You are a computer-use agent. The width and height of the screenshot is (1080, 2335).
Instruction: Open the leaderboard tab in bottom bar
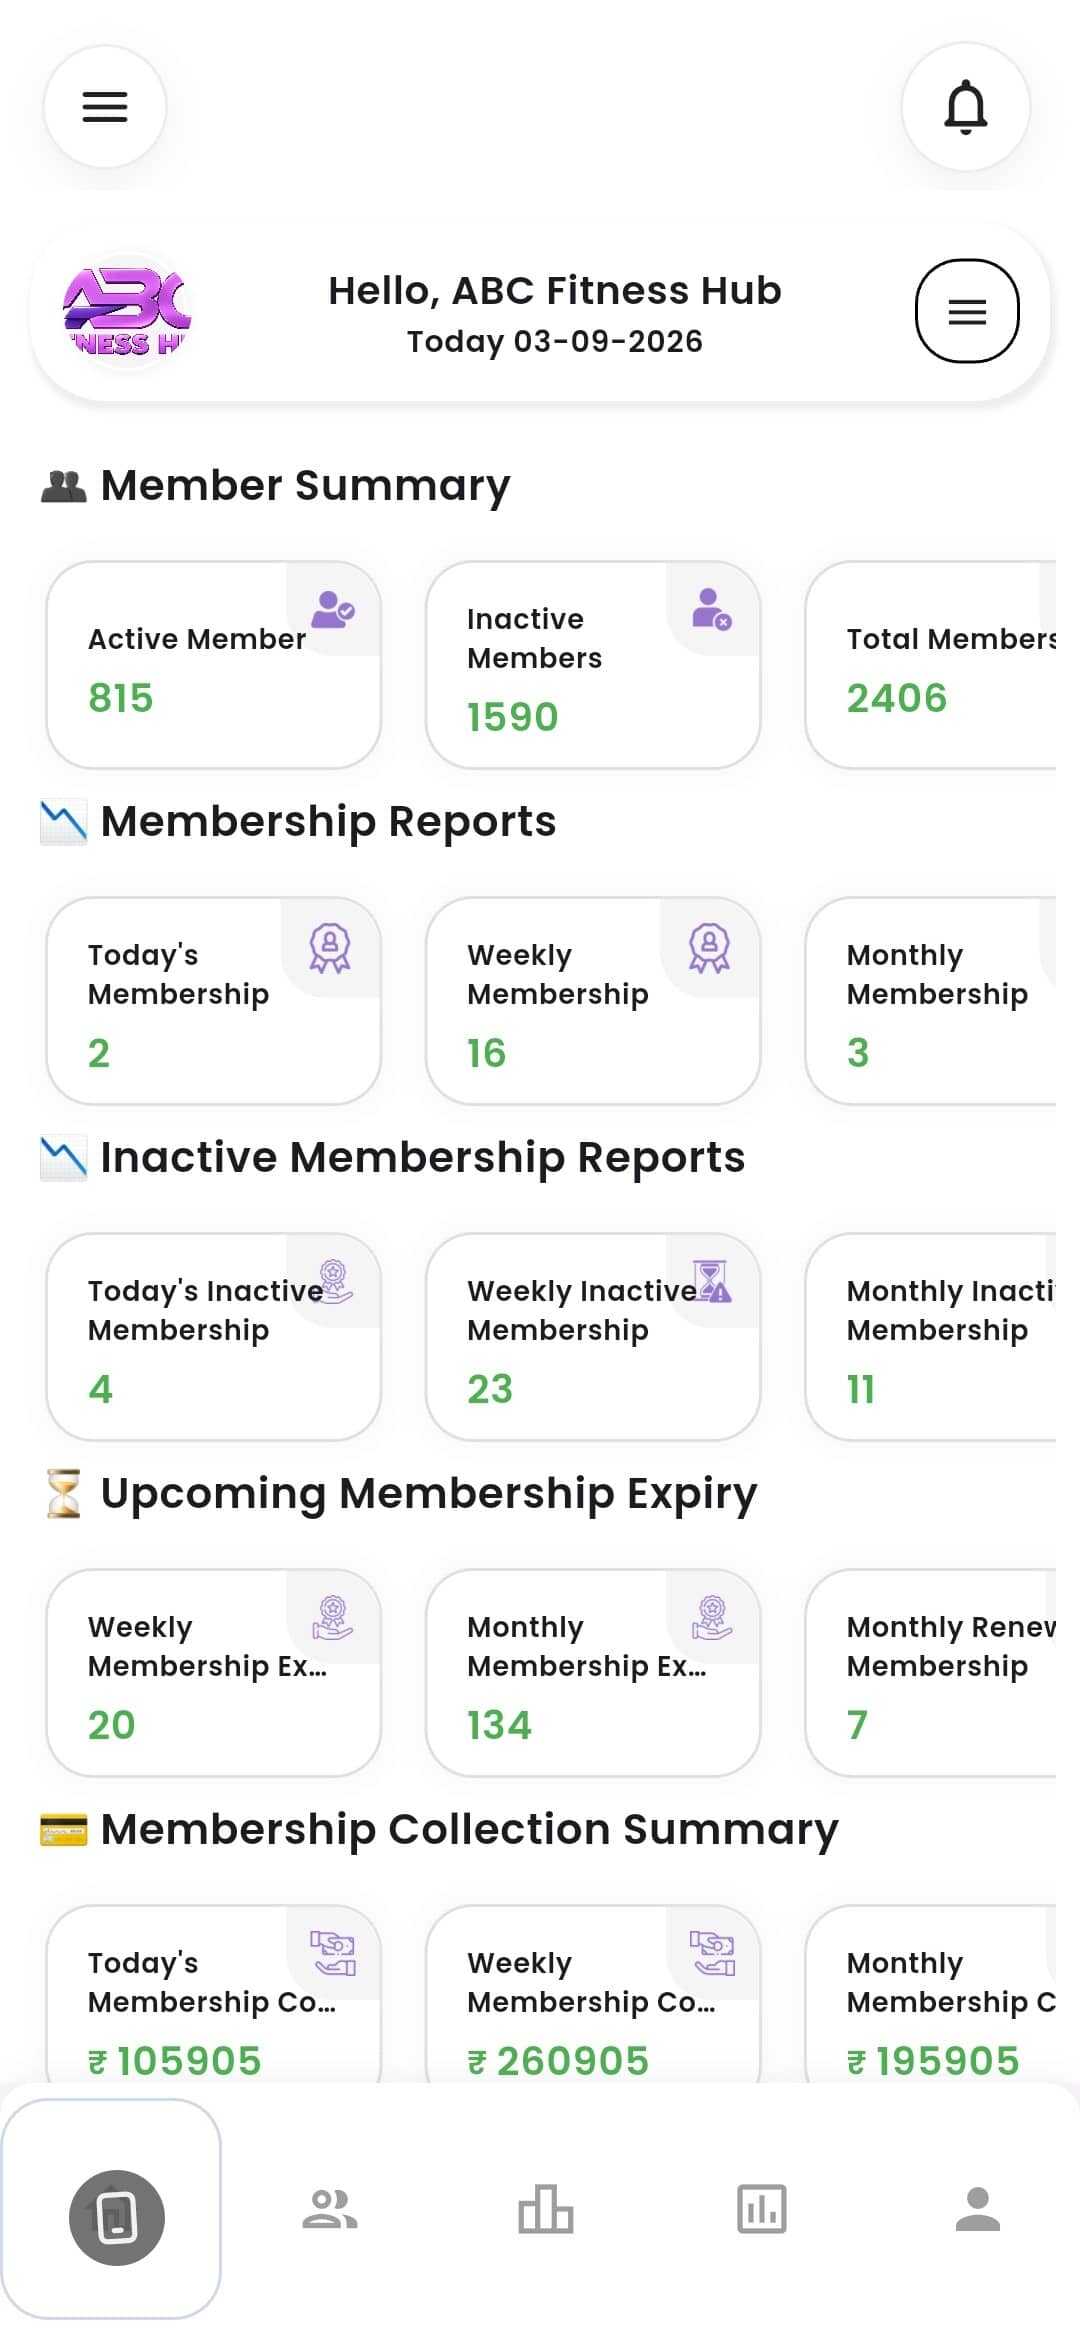[x=546, y=2209]
